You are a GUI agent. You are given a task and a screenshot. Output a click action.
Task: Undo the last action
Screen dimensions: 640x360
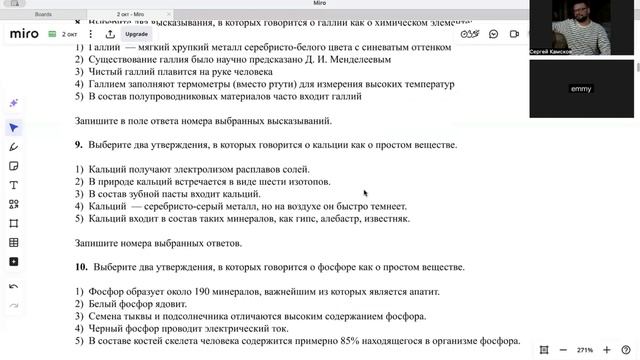click(x=13, y=287)
